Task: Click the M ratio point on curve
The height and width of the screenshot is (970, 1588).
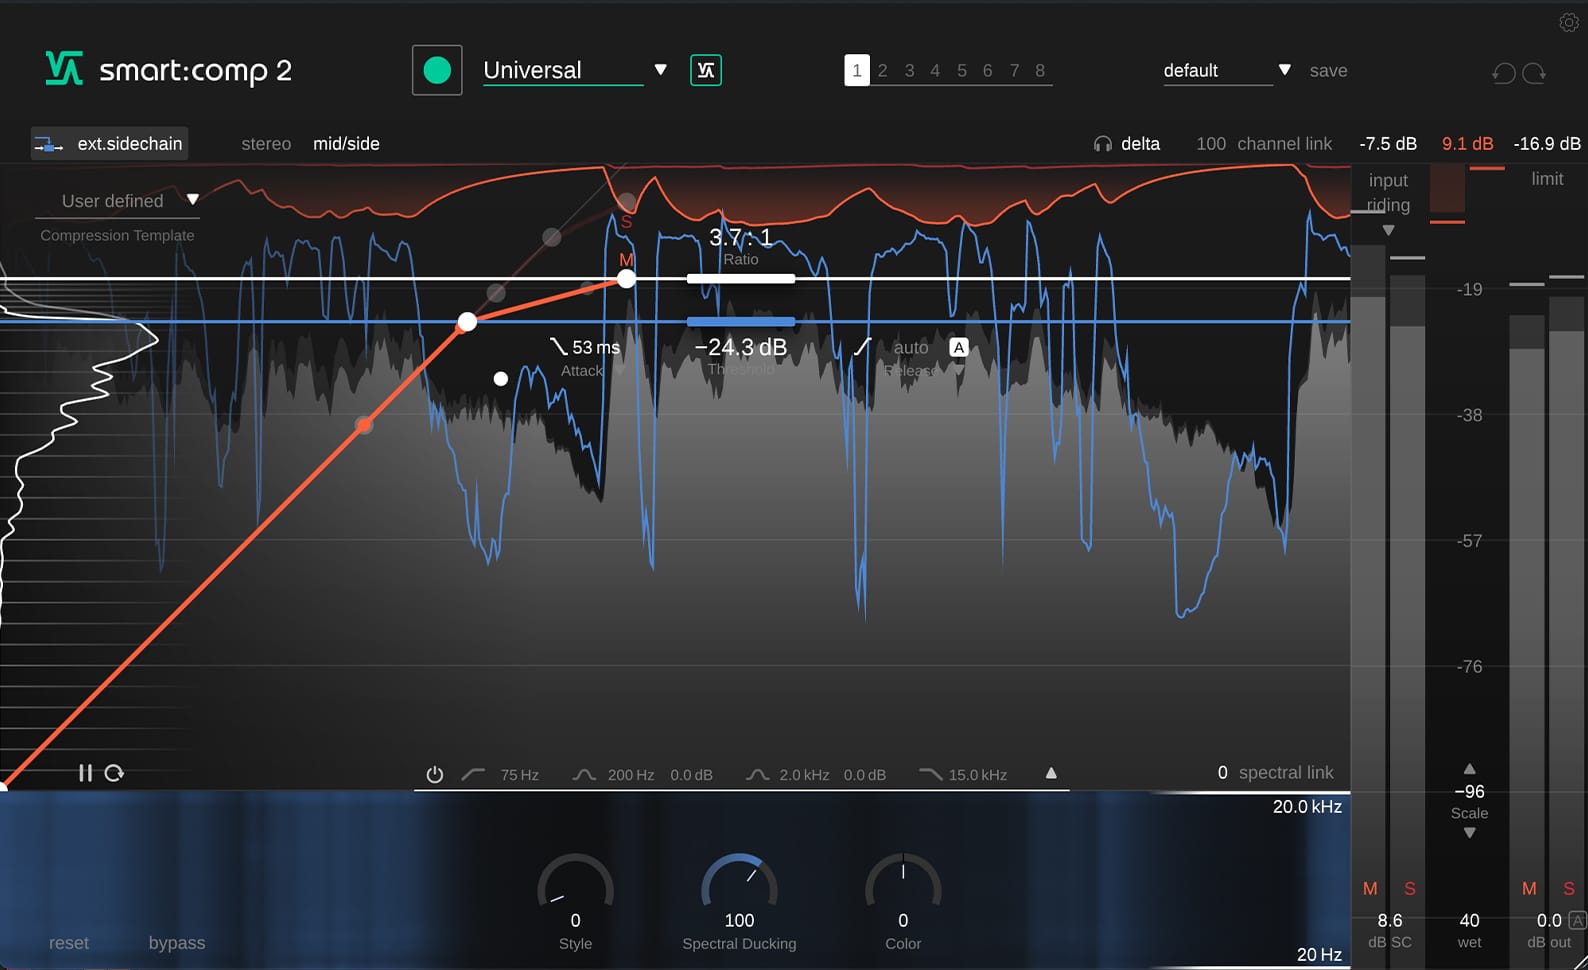Action: (x=626, y=279)
